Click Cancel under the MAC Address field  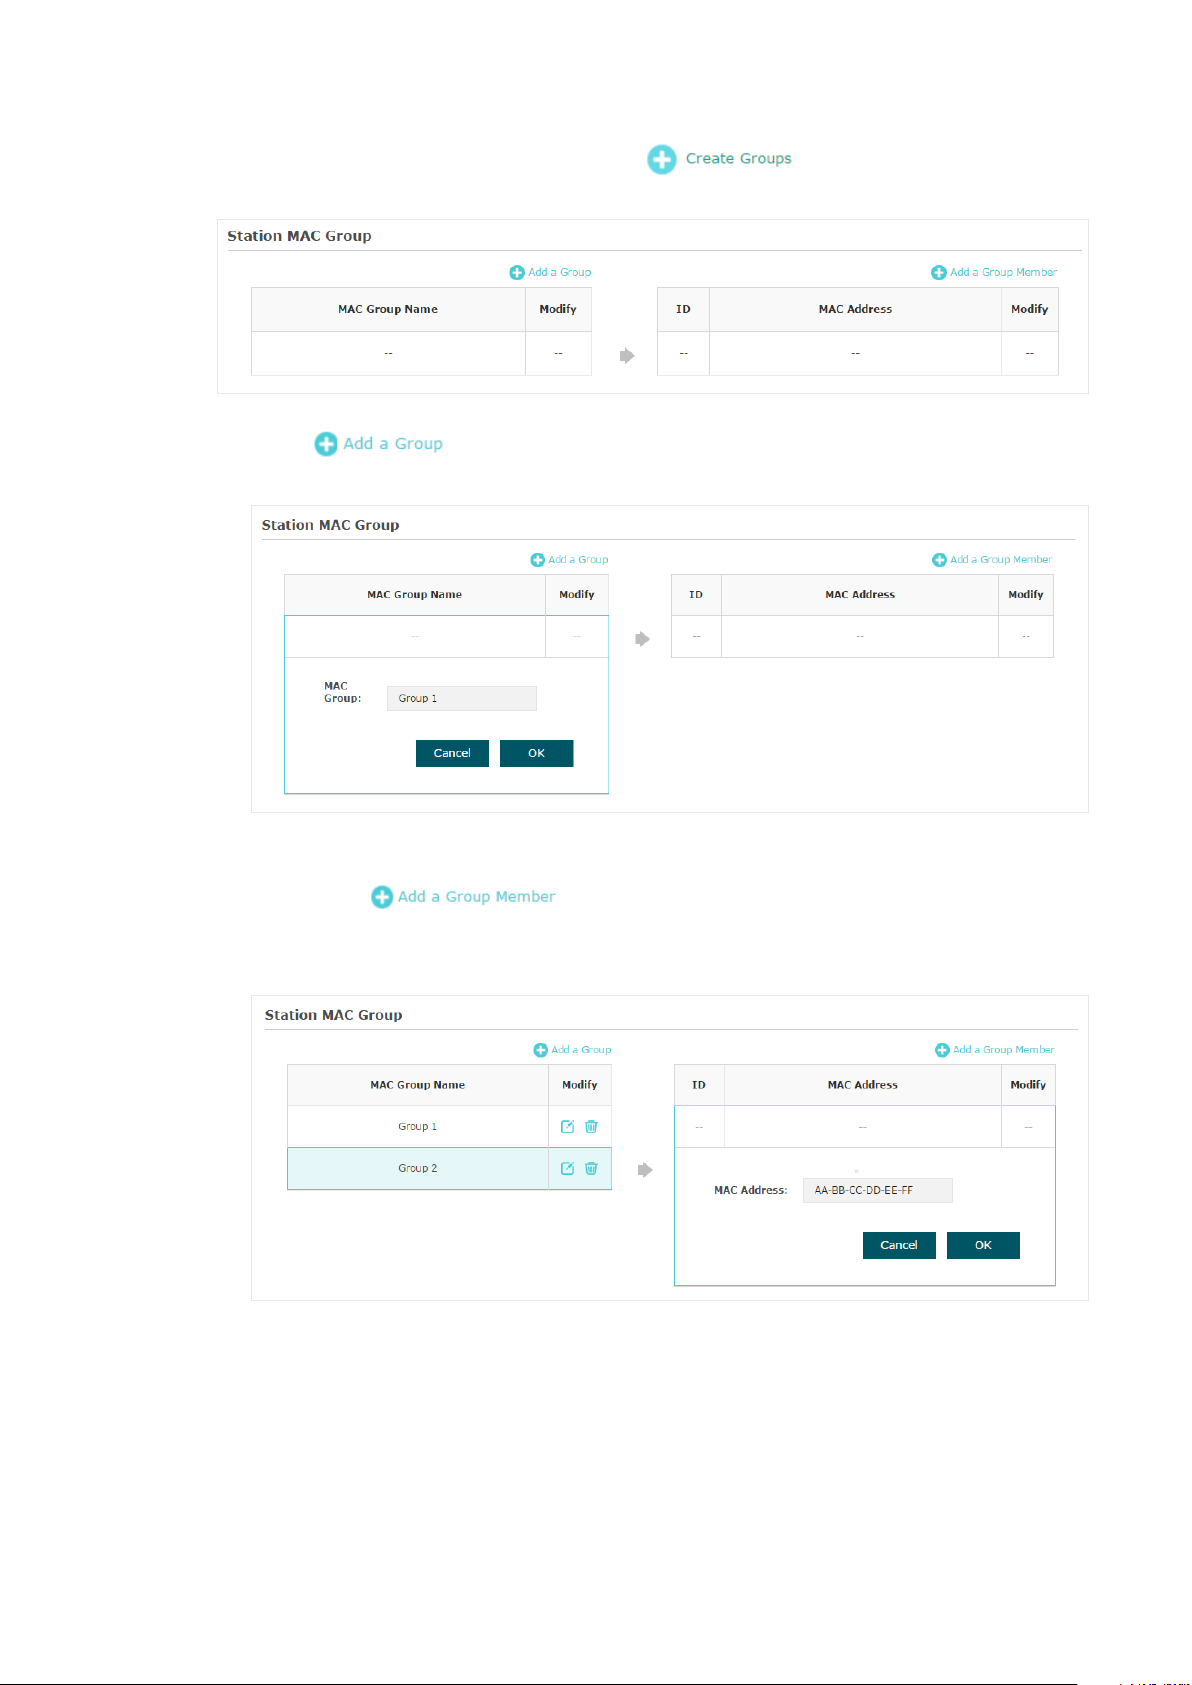point(899,1245)
